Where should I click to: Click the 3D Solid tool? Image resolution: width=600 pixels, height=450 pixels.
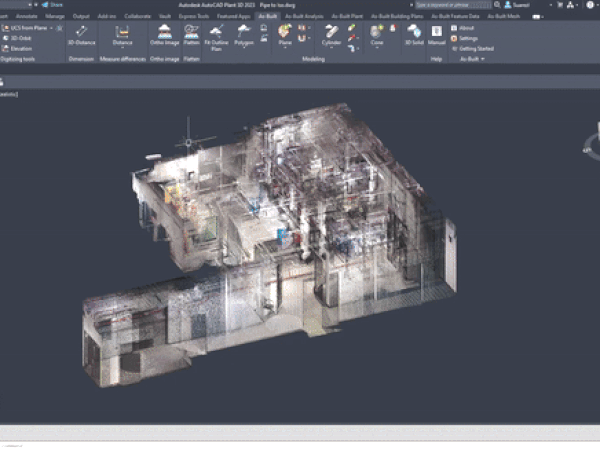click(414, 35)
